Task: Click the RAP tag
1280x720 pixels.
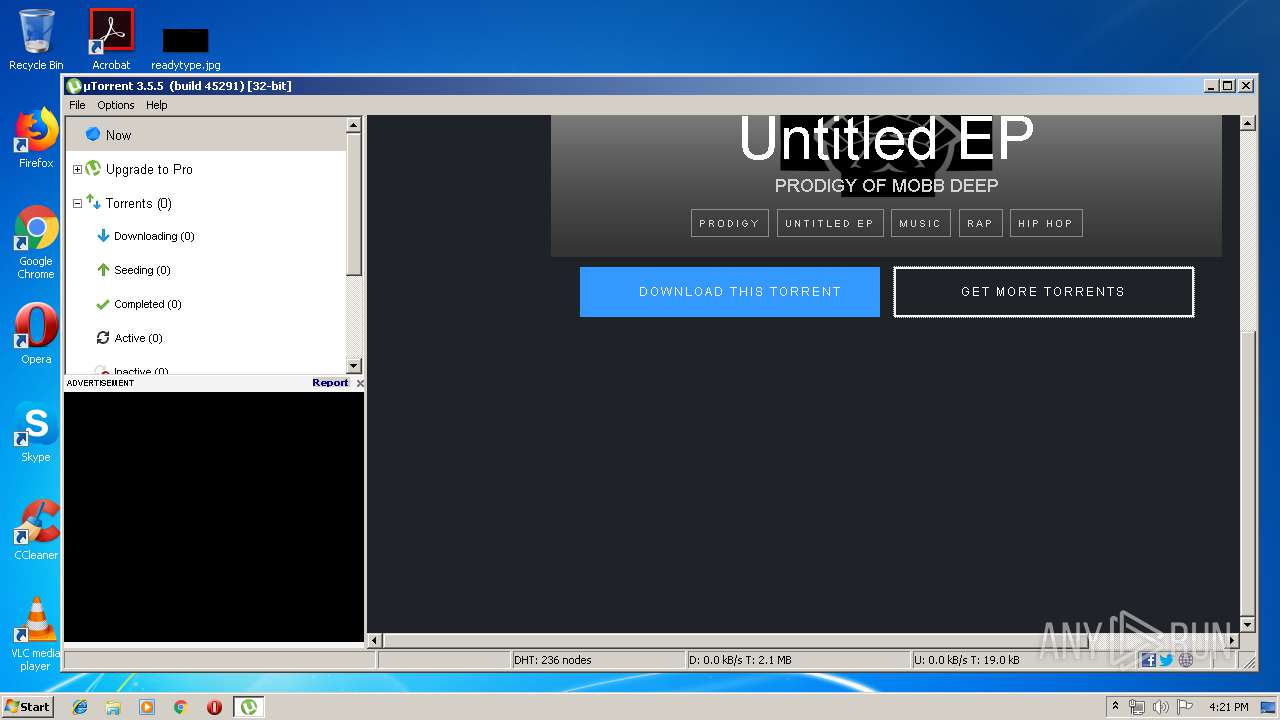Action: coord(980,223)
